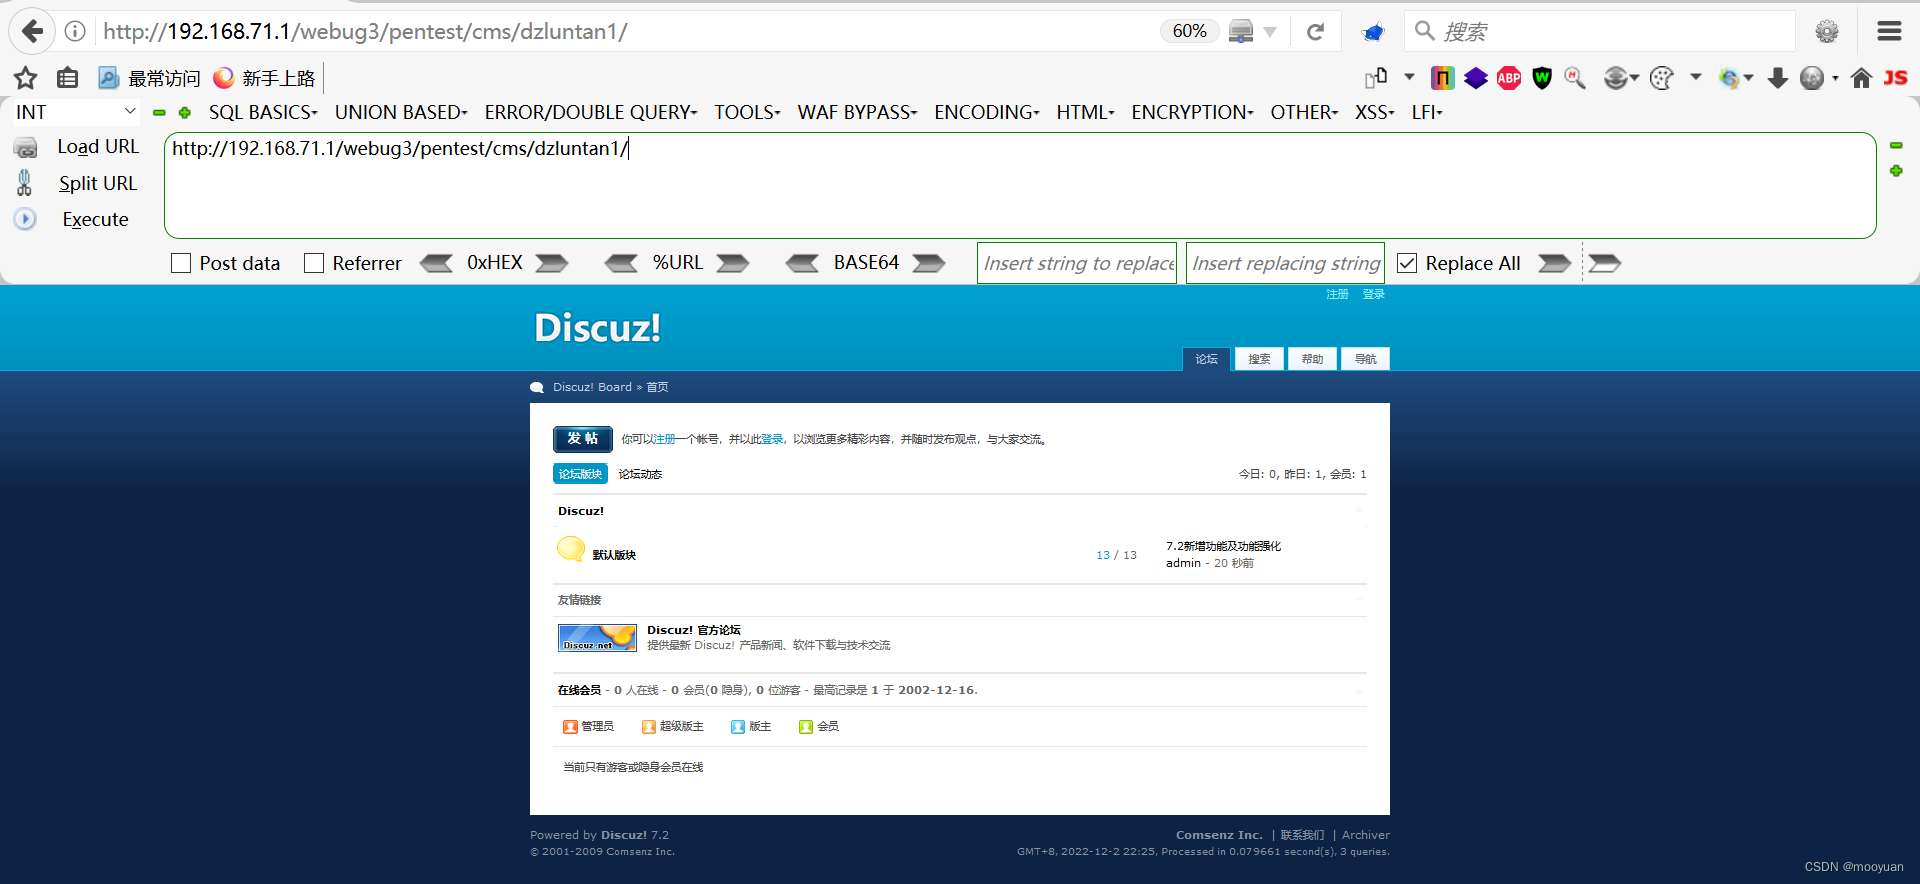Shrink URL box with right-side minus icon
The width and height of the screenshot is (1920, 884).
(x=1896, y=146)
